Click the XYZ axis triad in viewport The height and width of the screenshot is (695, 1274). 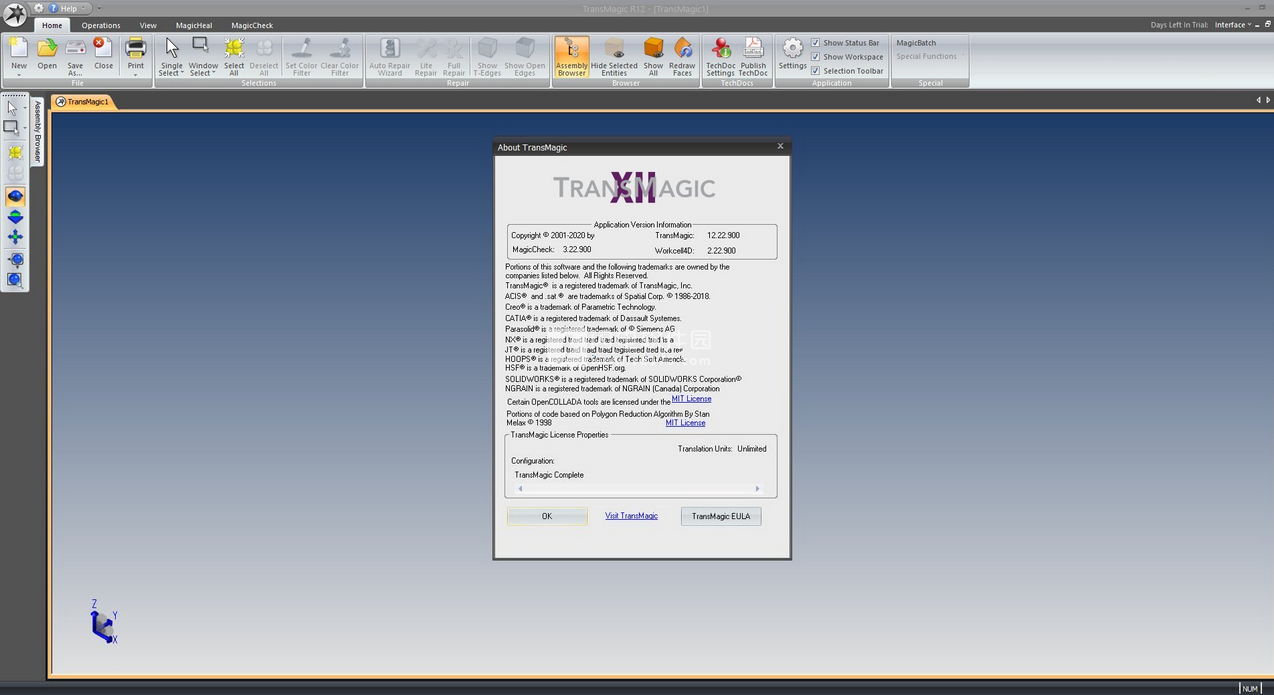[x=103, y=622]
